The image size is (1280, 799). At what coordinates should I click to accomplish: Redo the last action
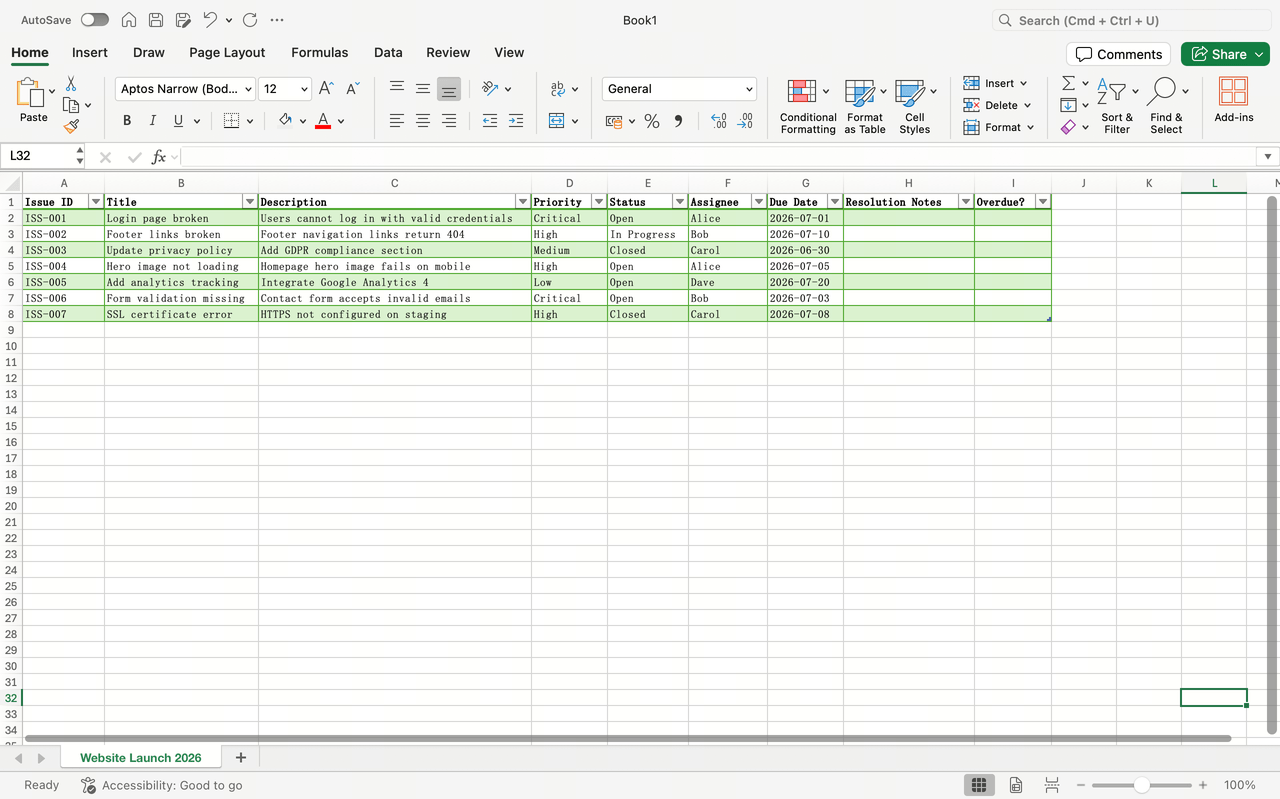point(250,20)
